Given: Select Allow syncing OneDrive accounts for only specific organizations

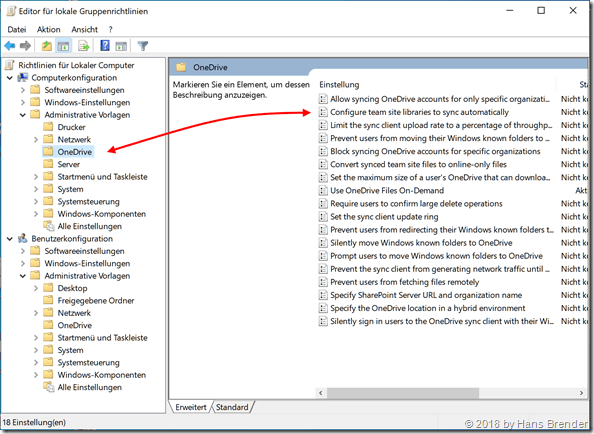Looking at the screenshot, I should point(439,99).
